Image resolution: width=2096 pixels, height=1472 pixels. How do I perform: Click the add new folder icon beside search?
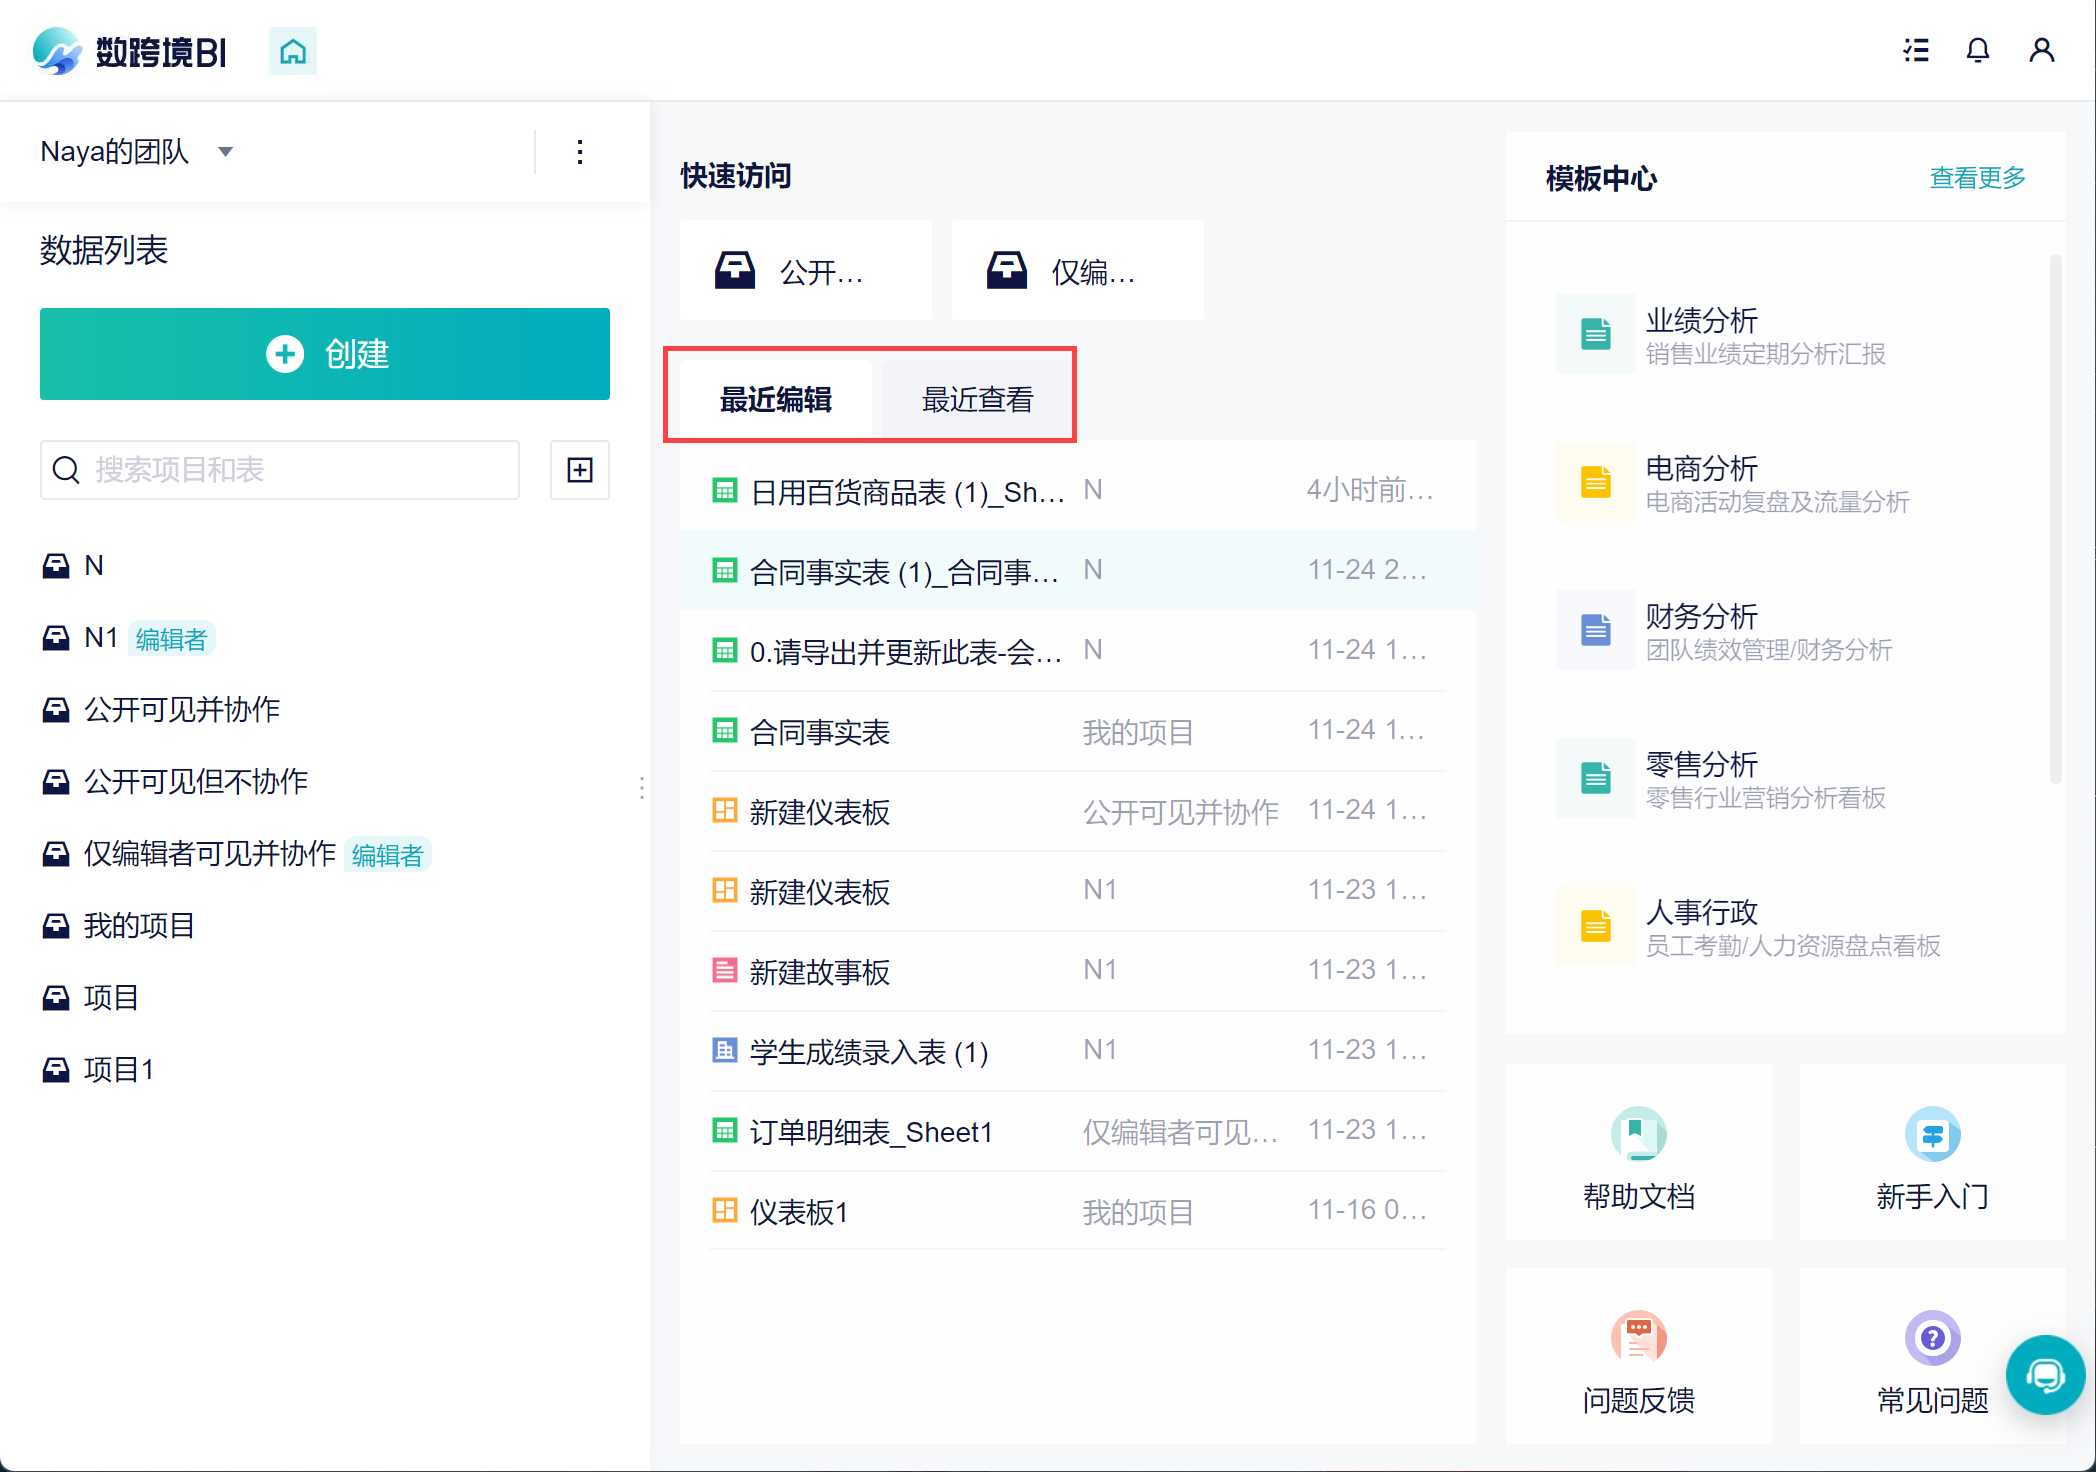(580, 470)
